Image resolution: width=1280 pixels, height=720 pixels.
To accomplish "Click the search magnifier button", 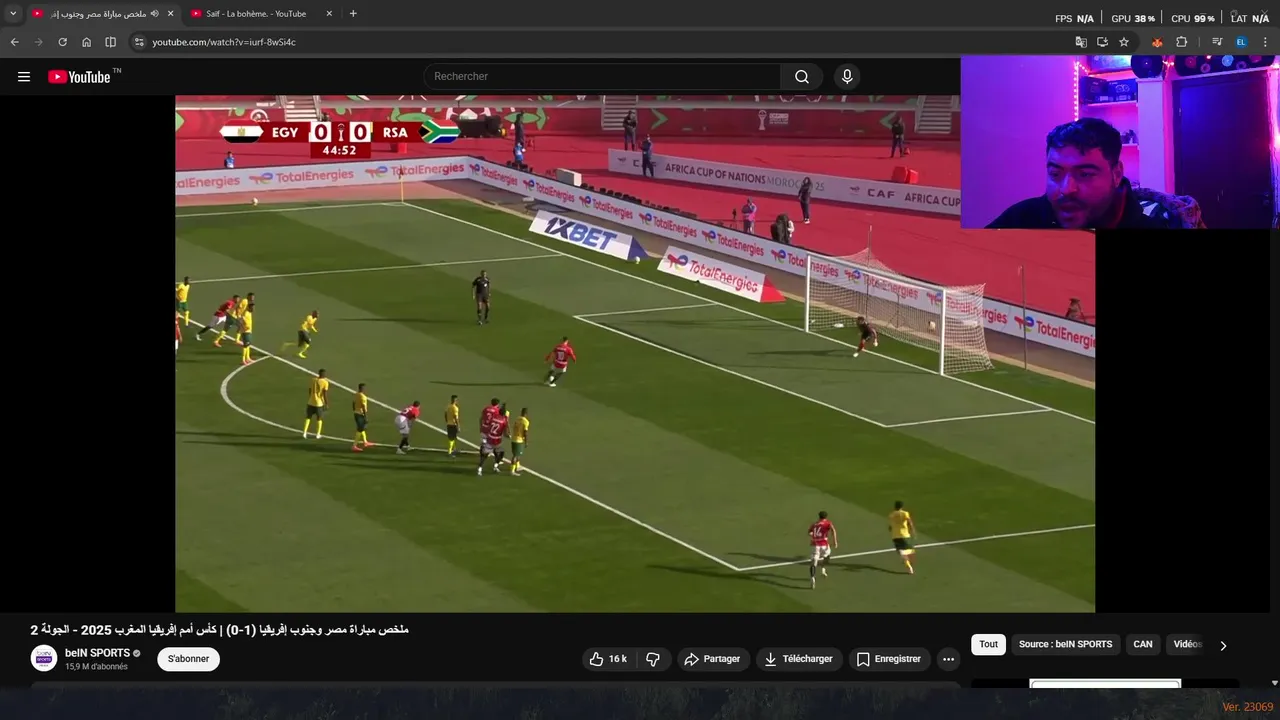I will click(x=802, y=77).
